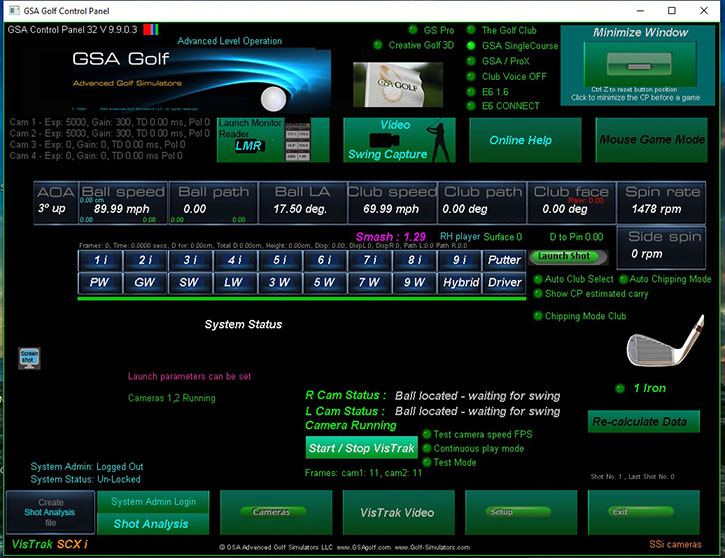Screen dimensions: 725x558
Task: Enable the GS Pro option
Action: pyautogui.click(x=413, y=30)
